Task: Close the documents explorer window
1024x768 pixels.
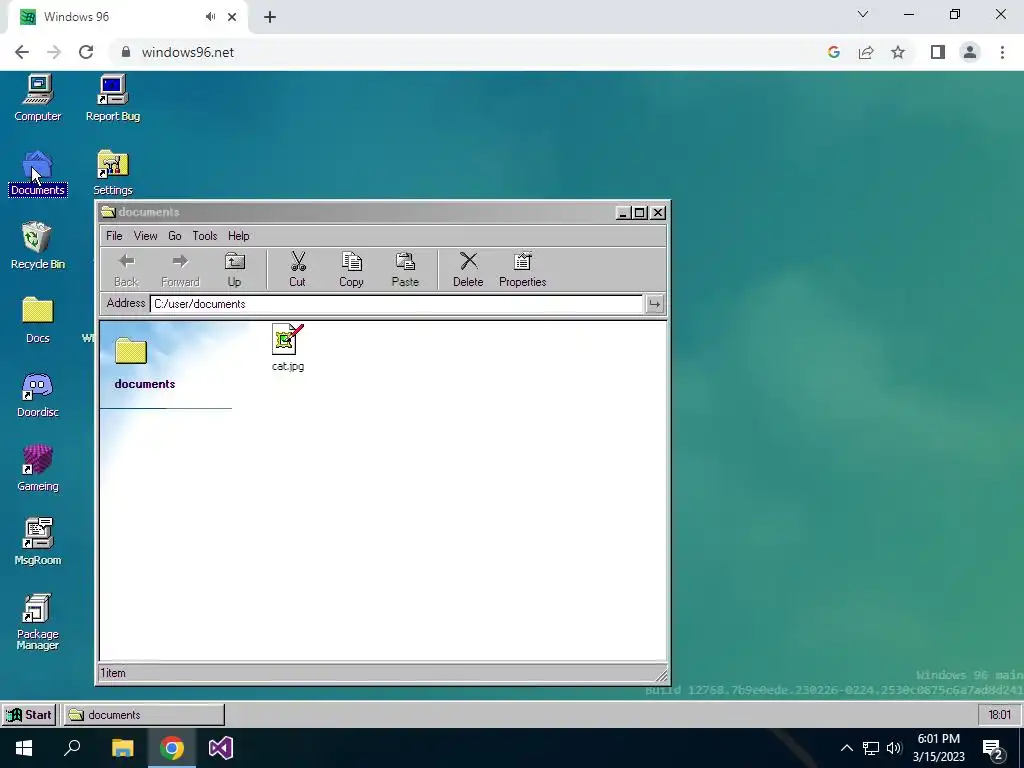Action: pos(658,213)
